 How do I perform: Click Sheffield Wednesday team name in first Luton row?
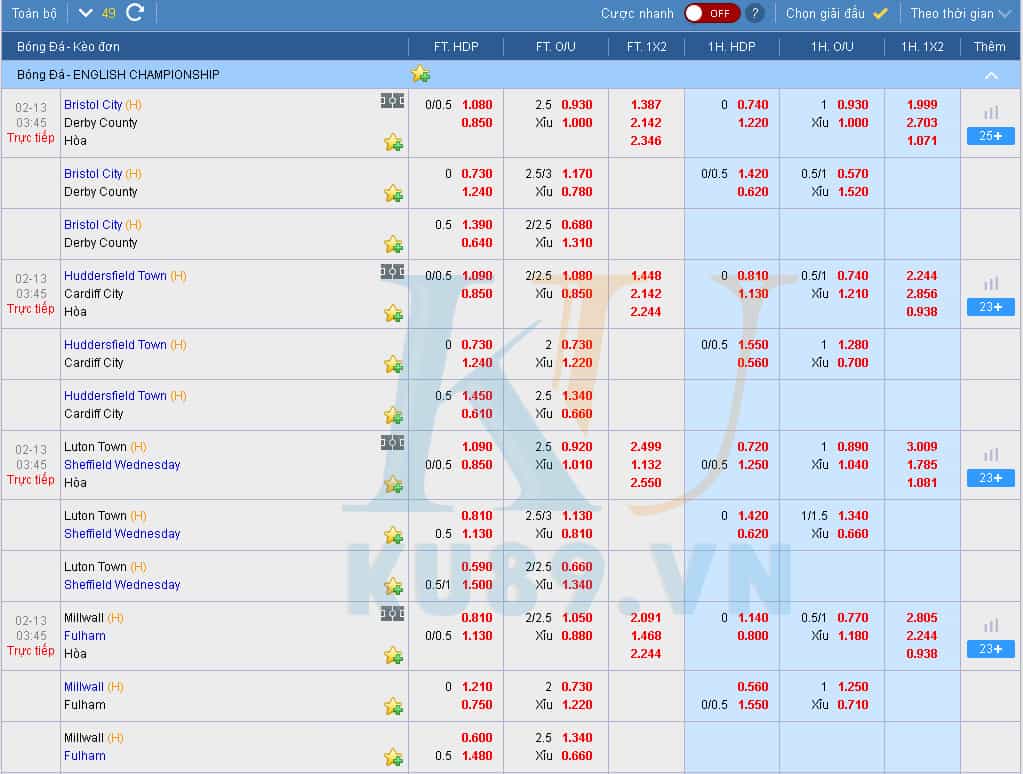[122, 465]
